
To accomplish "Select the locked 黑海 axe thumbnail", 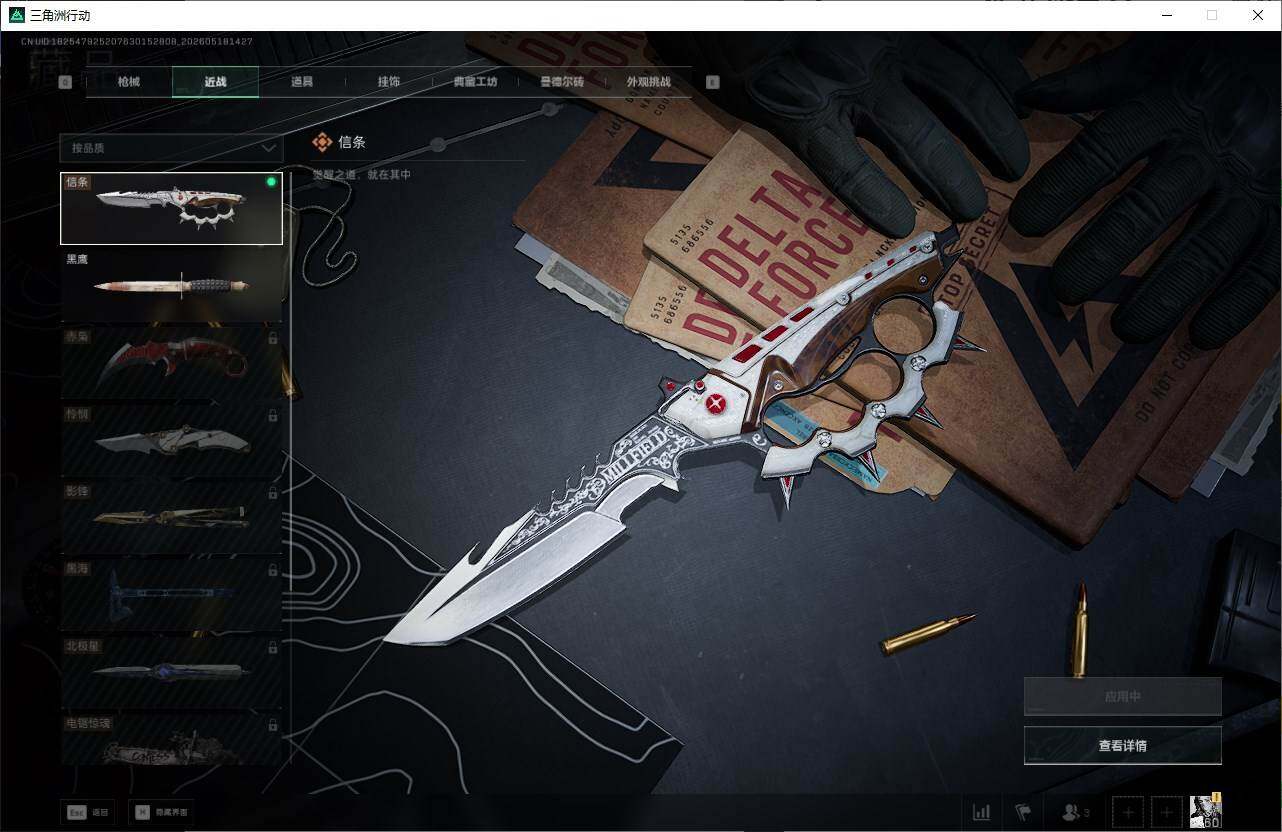I will click(171, 595).
